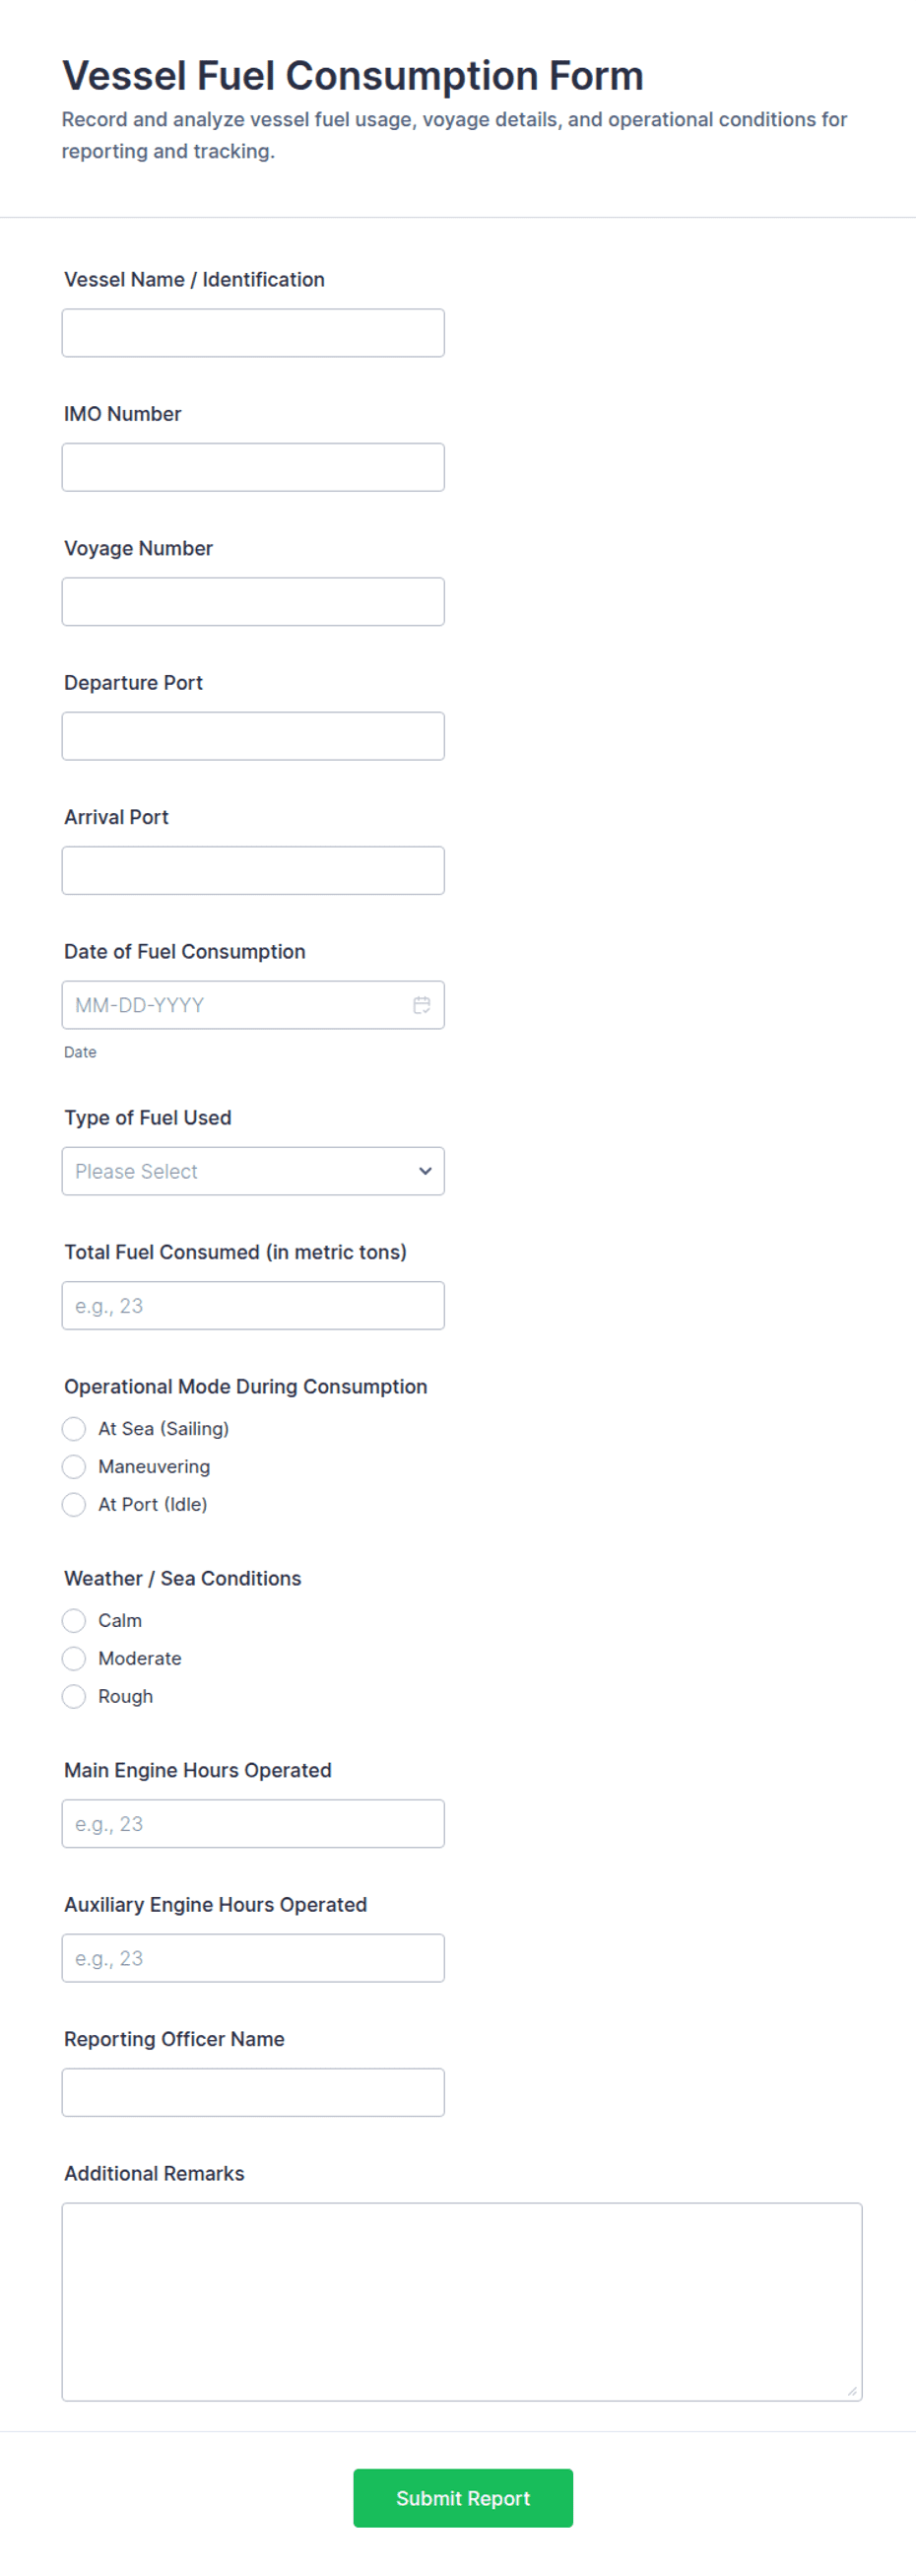Focus the Voyage Number input
Viewport: 916px width, 2576px height.
click(x=253, y=602)
